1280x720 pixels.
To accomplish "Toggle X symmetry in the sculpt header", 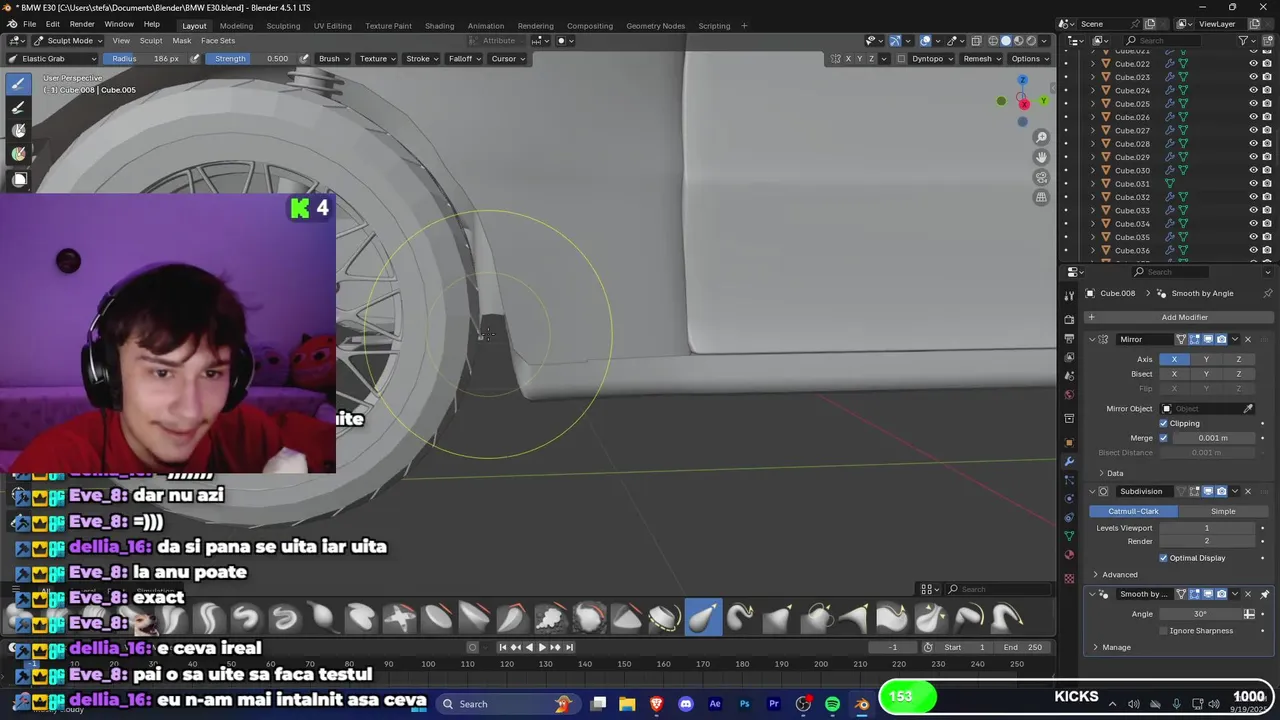I will click(x=849, y=58).
